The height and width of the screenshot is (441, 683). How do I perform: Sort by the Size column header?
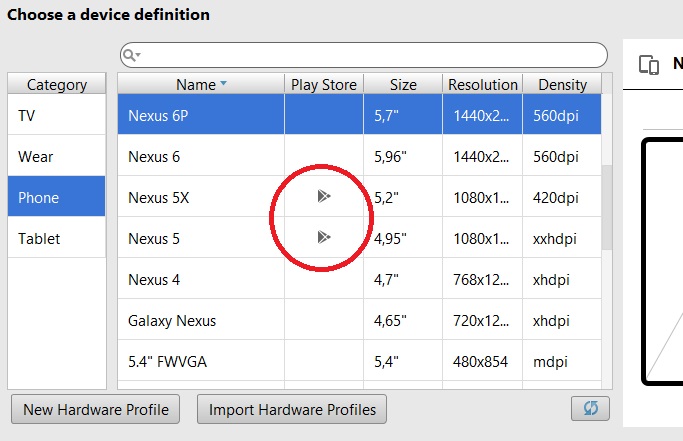click(x=403, y=85)
